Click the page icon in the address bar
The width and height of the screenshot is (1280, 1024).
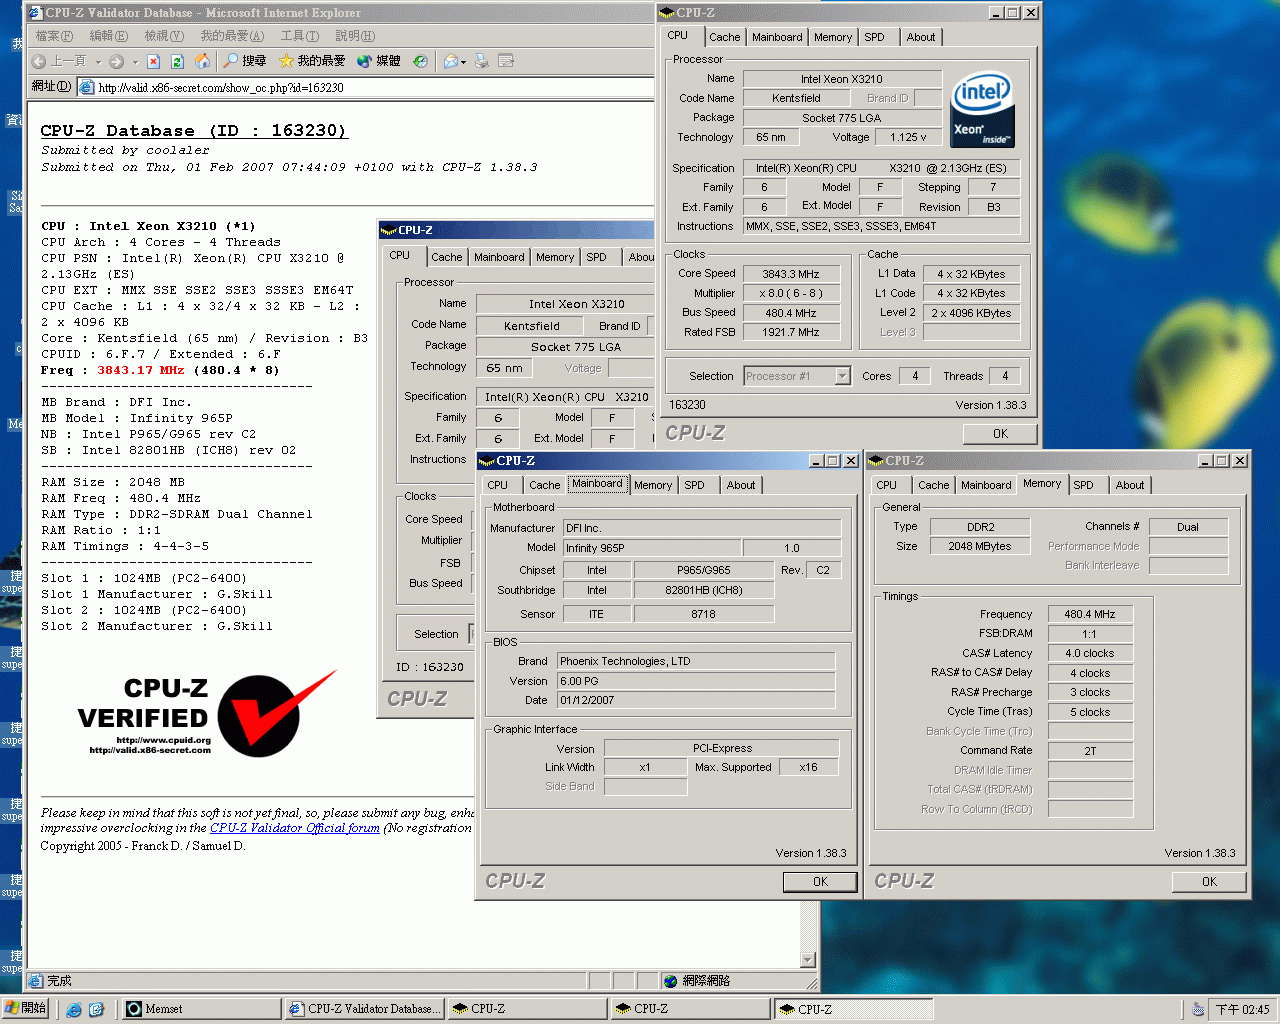click(87, 87)
